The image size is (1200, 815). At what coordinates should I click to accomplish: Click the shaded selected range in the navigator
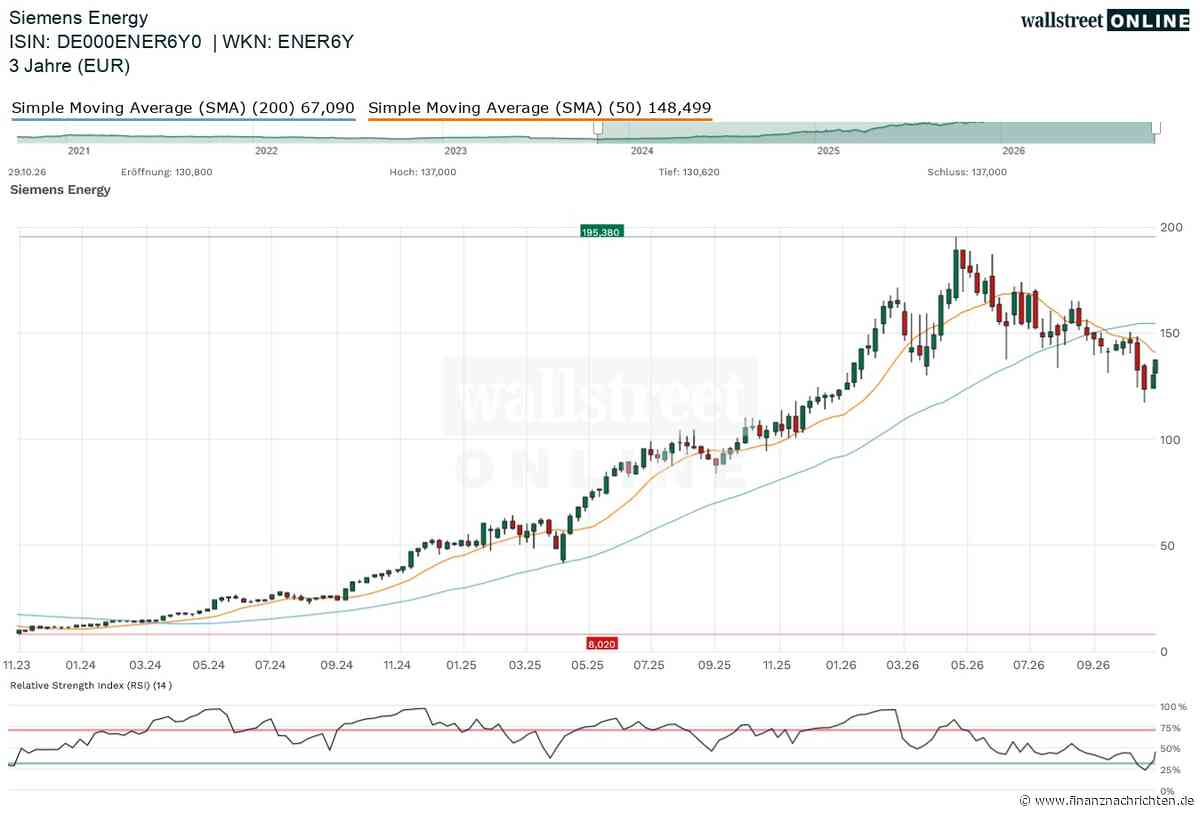[x=876, y=131]
